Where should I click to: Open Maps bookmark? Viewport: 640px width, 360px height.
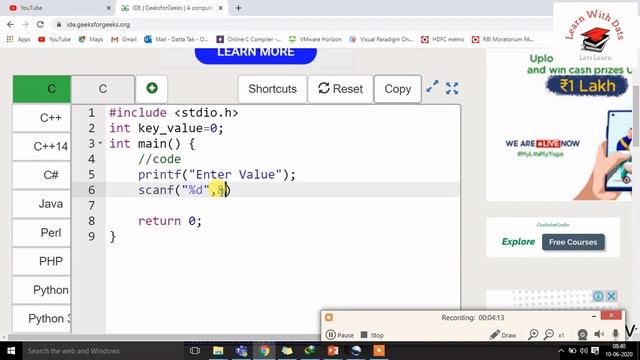(91, 39)
